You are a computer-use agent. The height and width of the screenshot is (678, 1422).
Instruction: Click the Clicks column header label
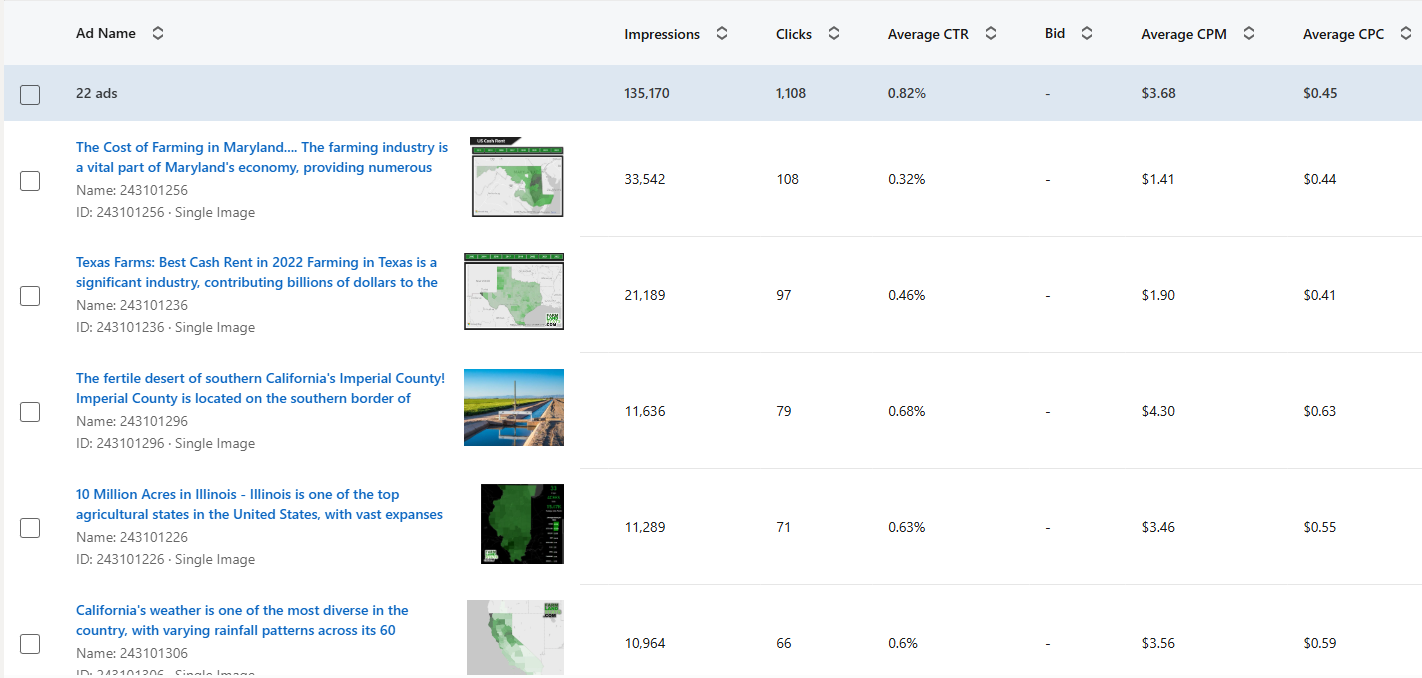tap(794, 34)
